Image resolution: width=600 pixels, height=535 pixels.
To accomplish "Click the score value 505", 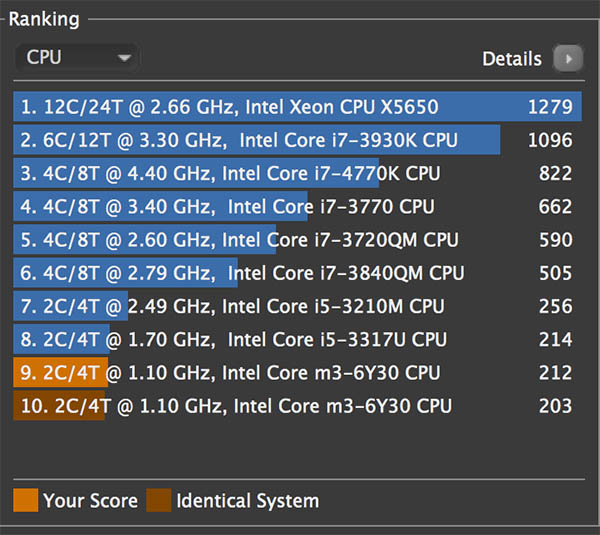I will click(x=556, y=273).
